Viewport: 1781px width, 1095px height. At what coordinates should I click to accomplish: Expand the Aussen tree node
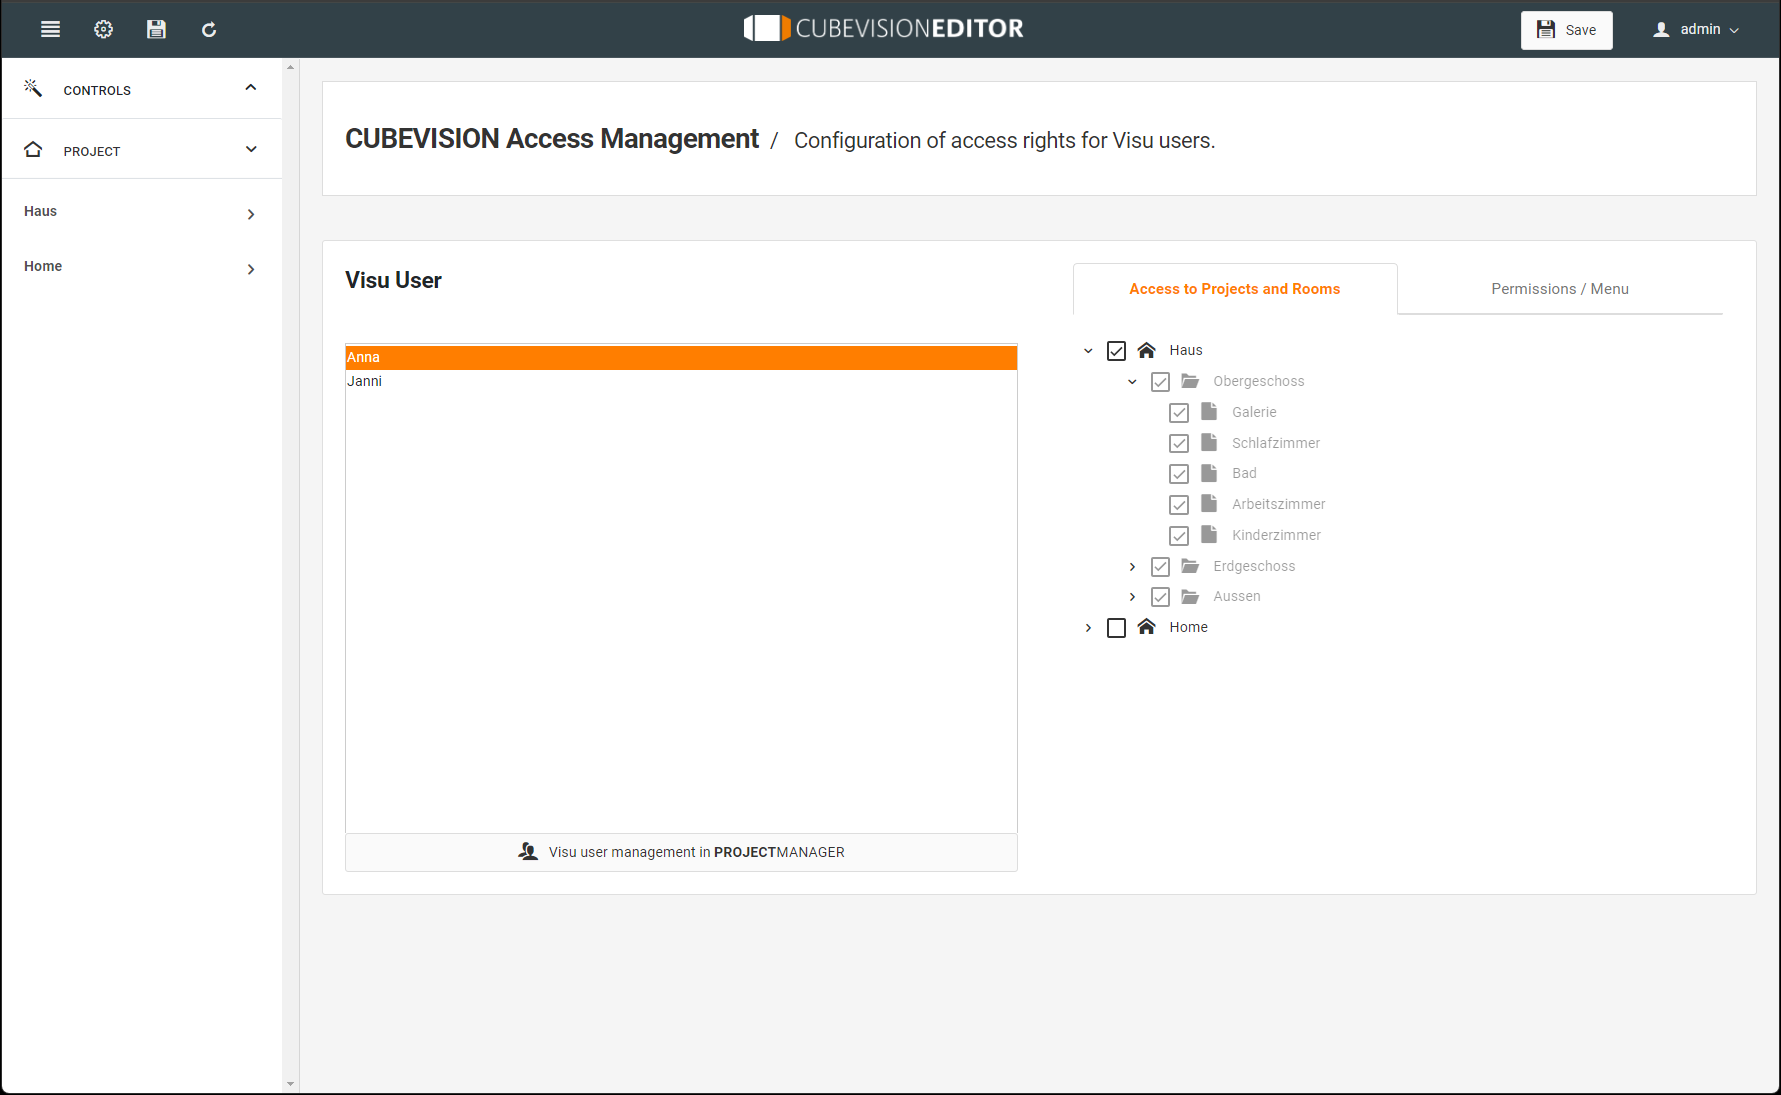click(1132, 597)
